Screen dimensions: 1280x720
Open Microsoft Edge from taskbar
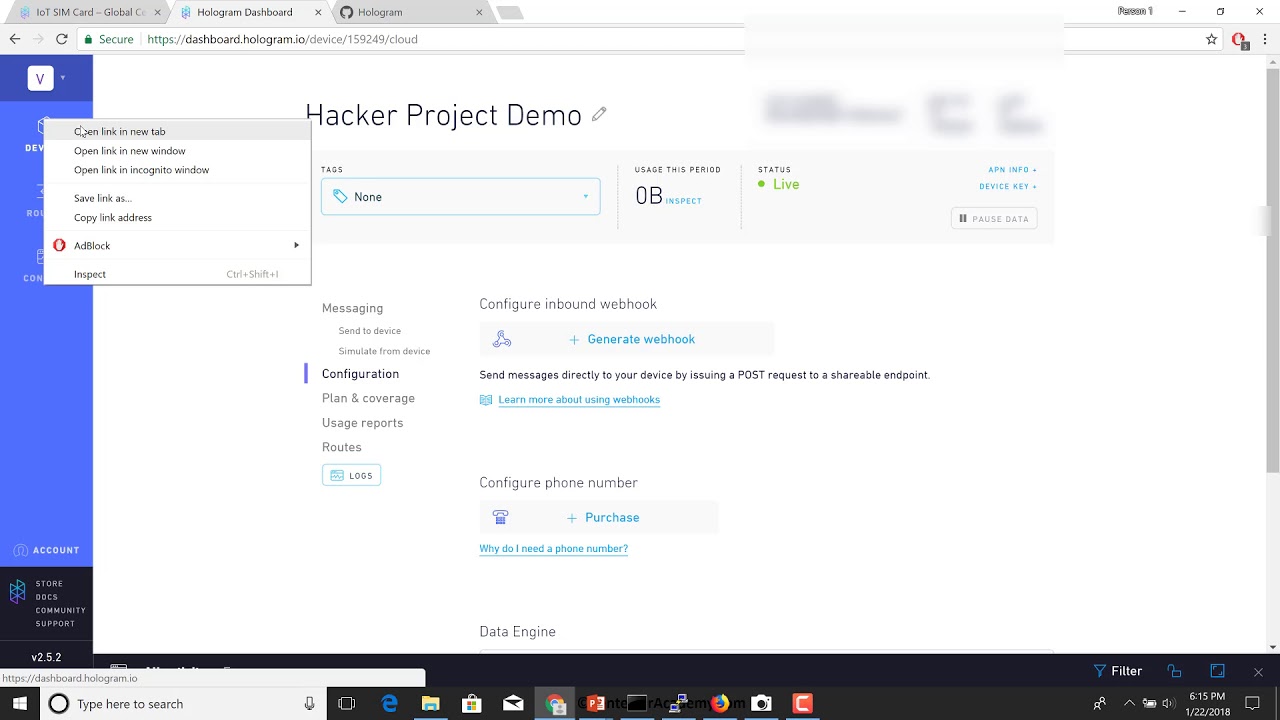click(x=389, y=704)
